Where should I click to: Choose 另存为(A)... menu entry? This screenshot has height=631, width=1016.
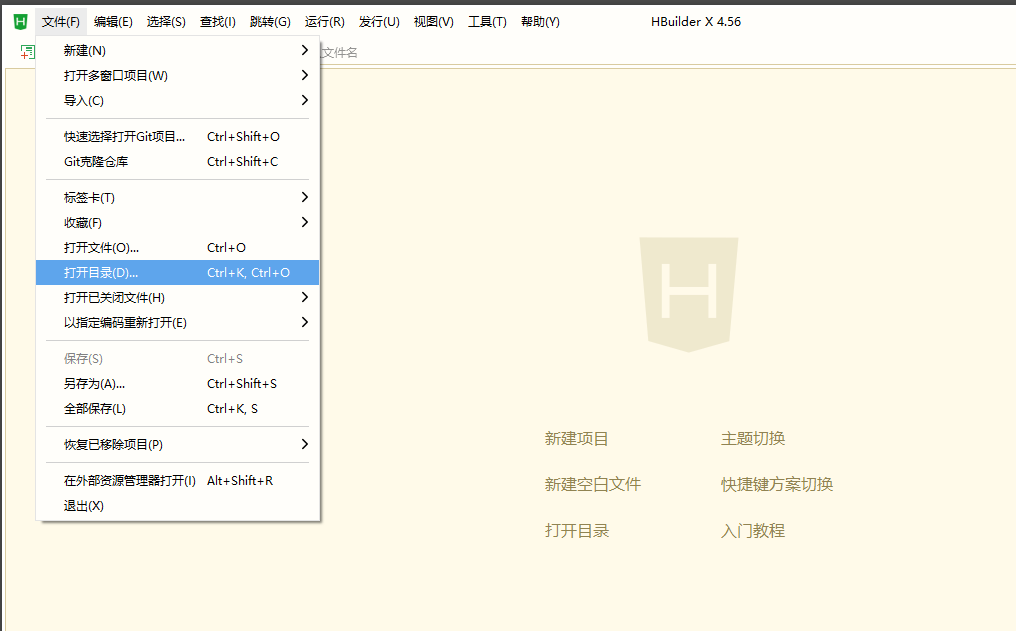[x=178, y=384]
